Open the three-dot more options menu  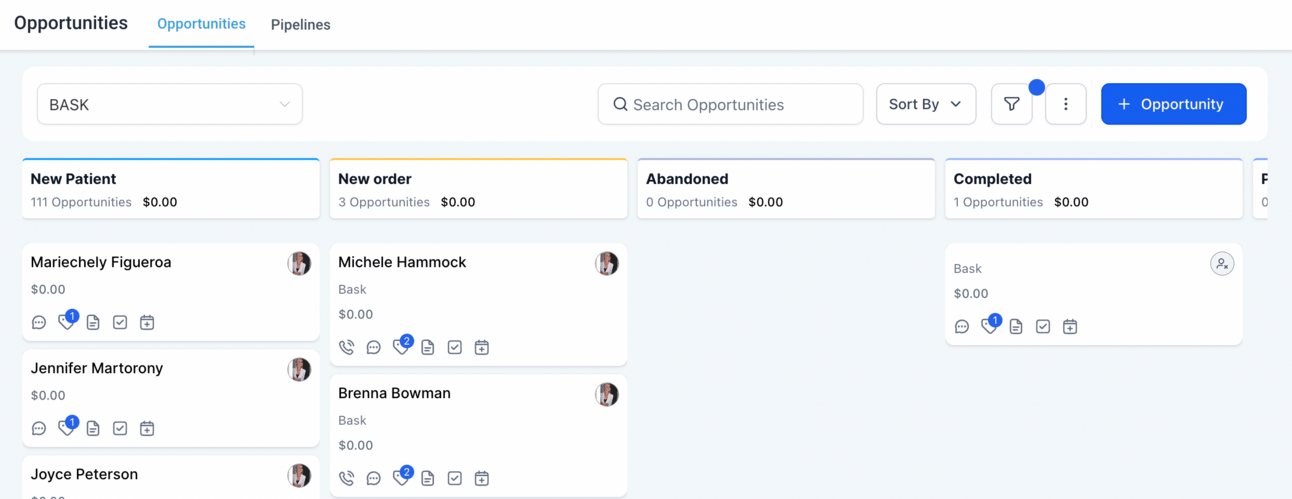[x=1065, y=104]
